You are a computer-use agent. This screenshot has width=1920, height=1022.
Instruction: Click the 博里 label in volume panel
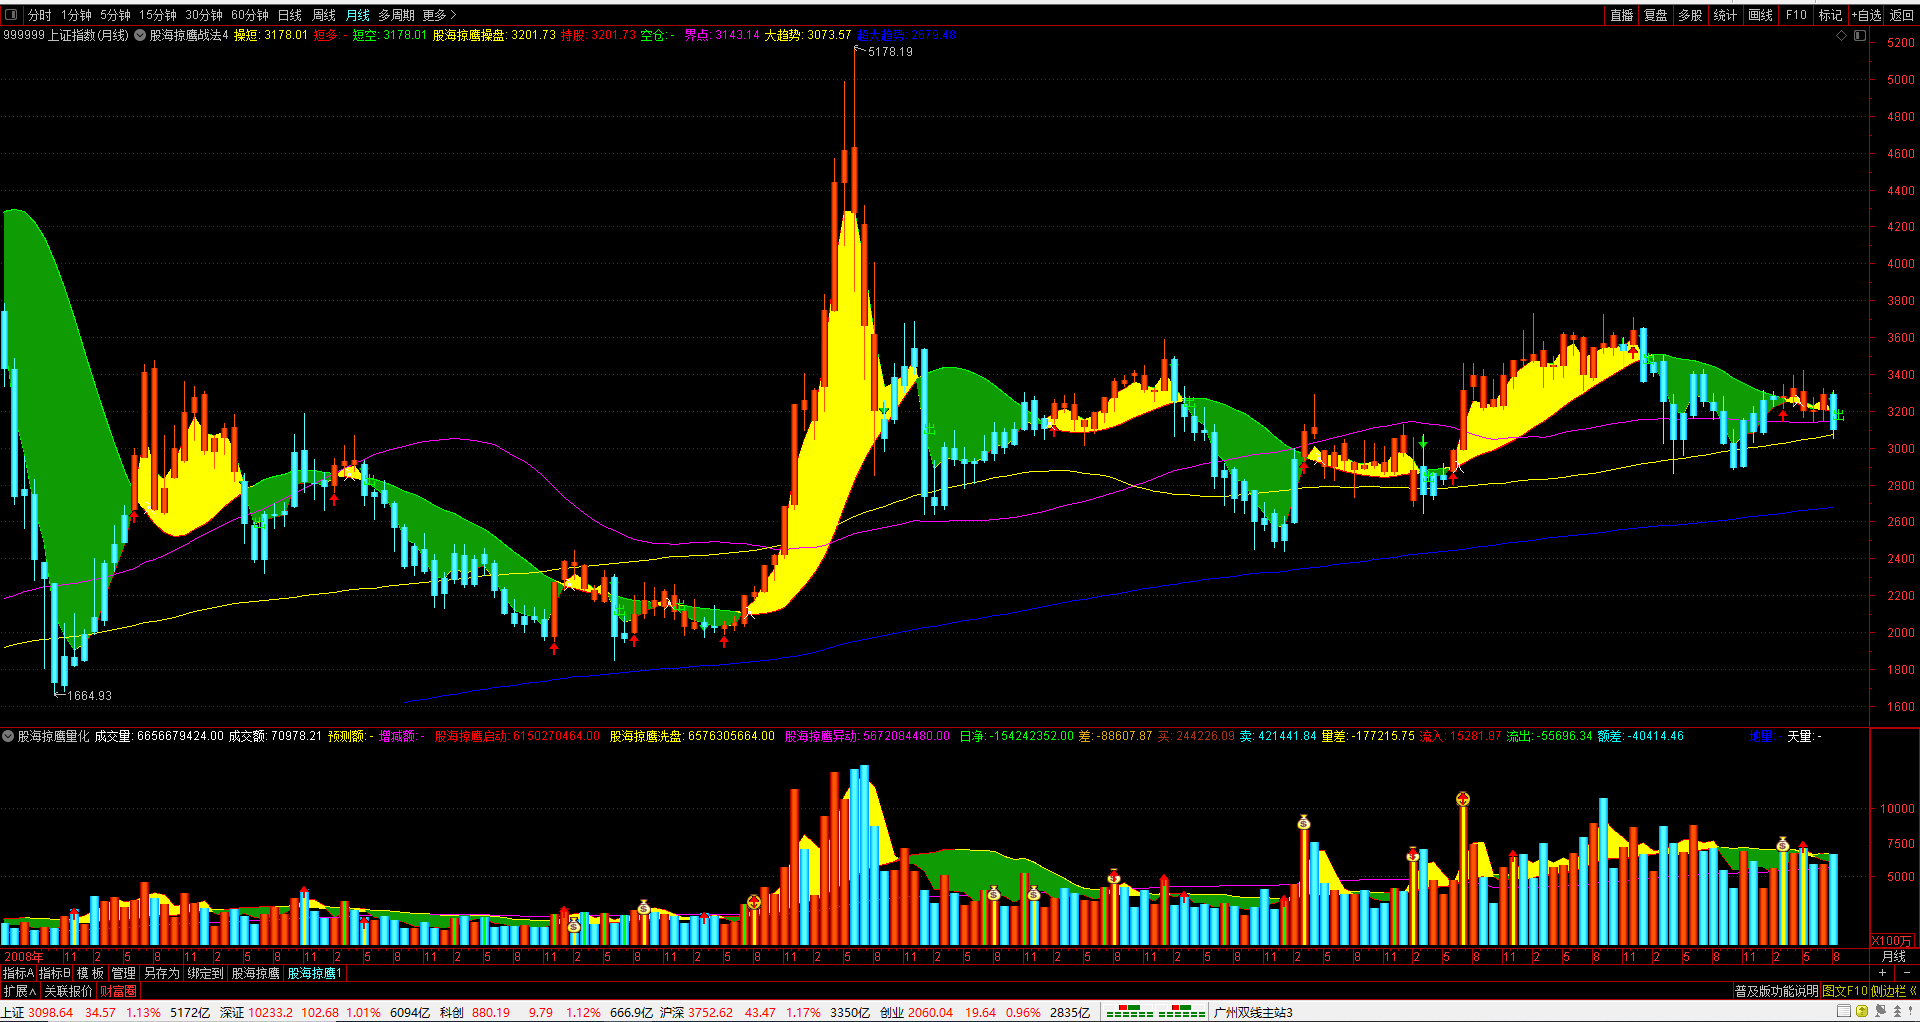1760,736
